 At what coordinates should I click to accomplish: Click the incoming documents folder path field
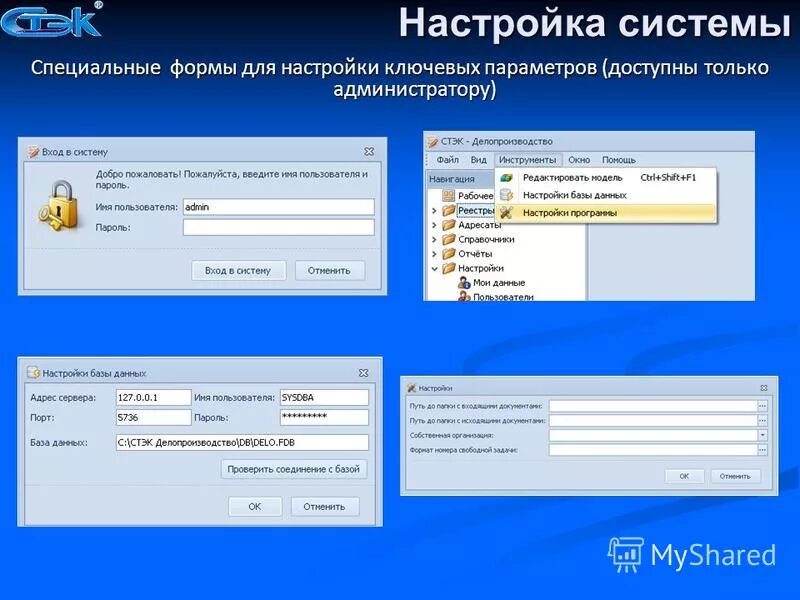click(x=653, y=406)
